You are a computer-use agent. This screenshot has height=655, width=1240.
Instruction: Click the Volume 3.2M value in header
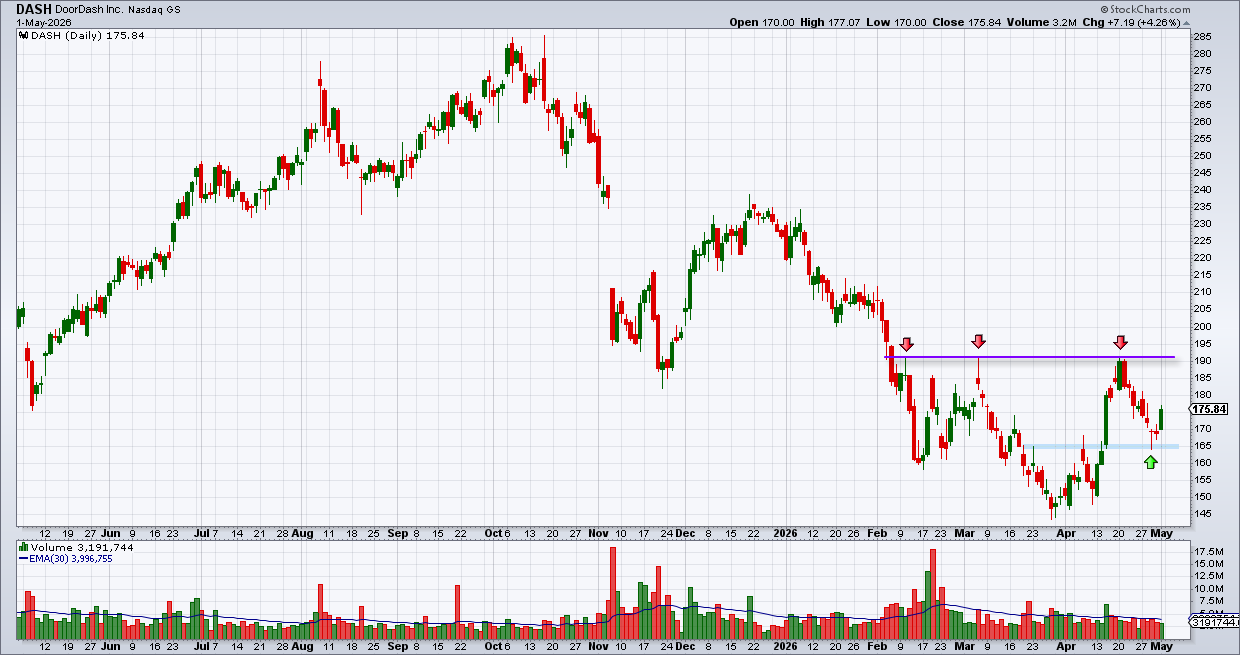[x=1064, y=22]
